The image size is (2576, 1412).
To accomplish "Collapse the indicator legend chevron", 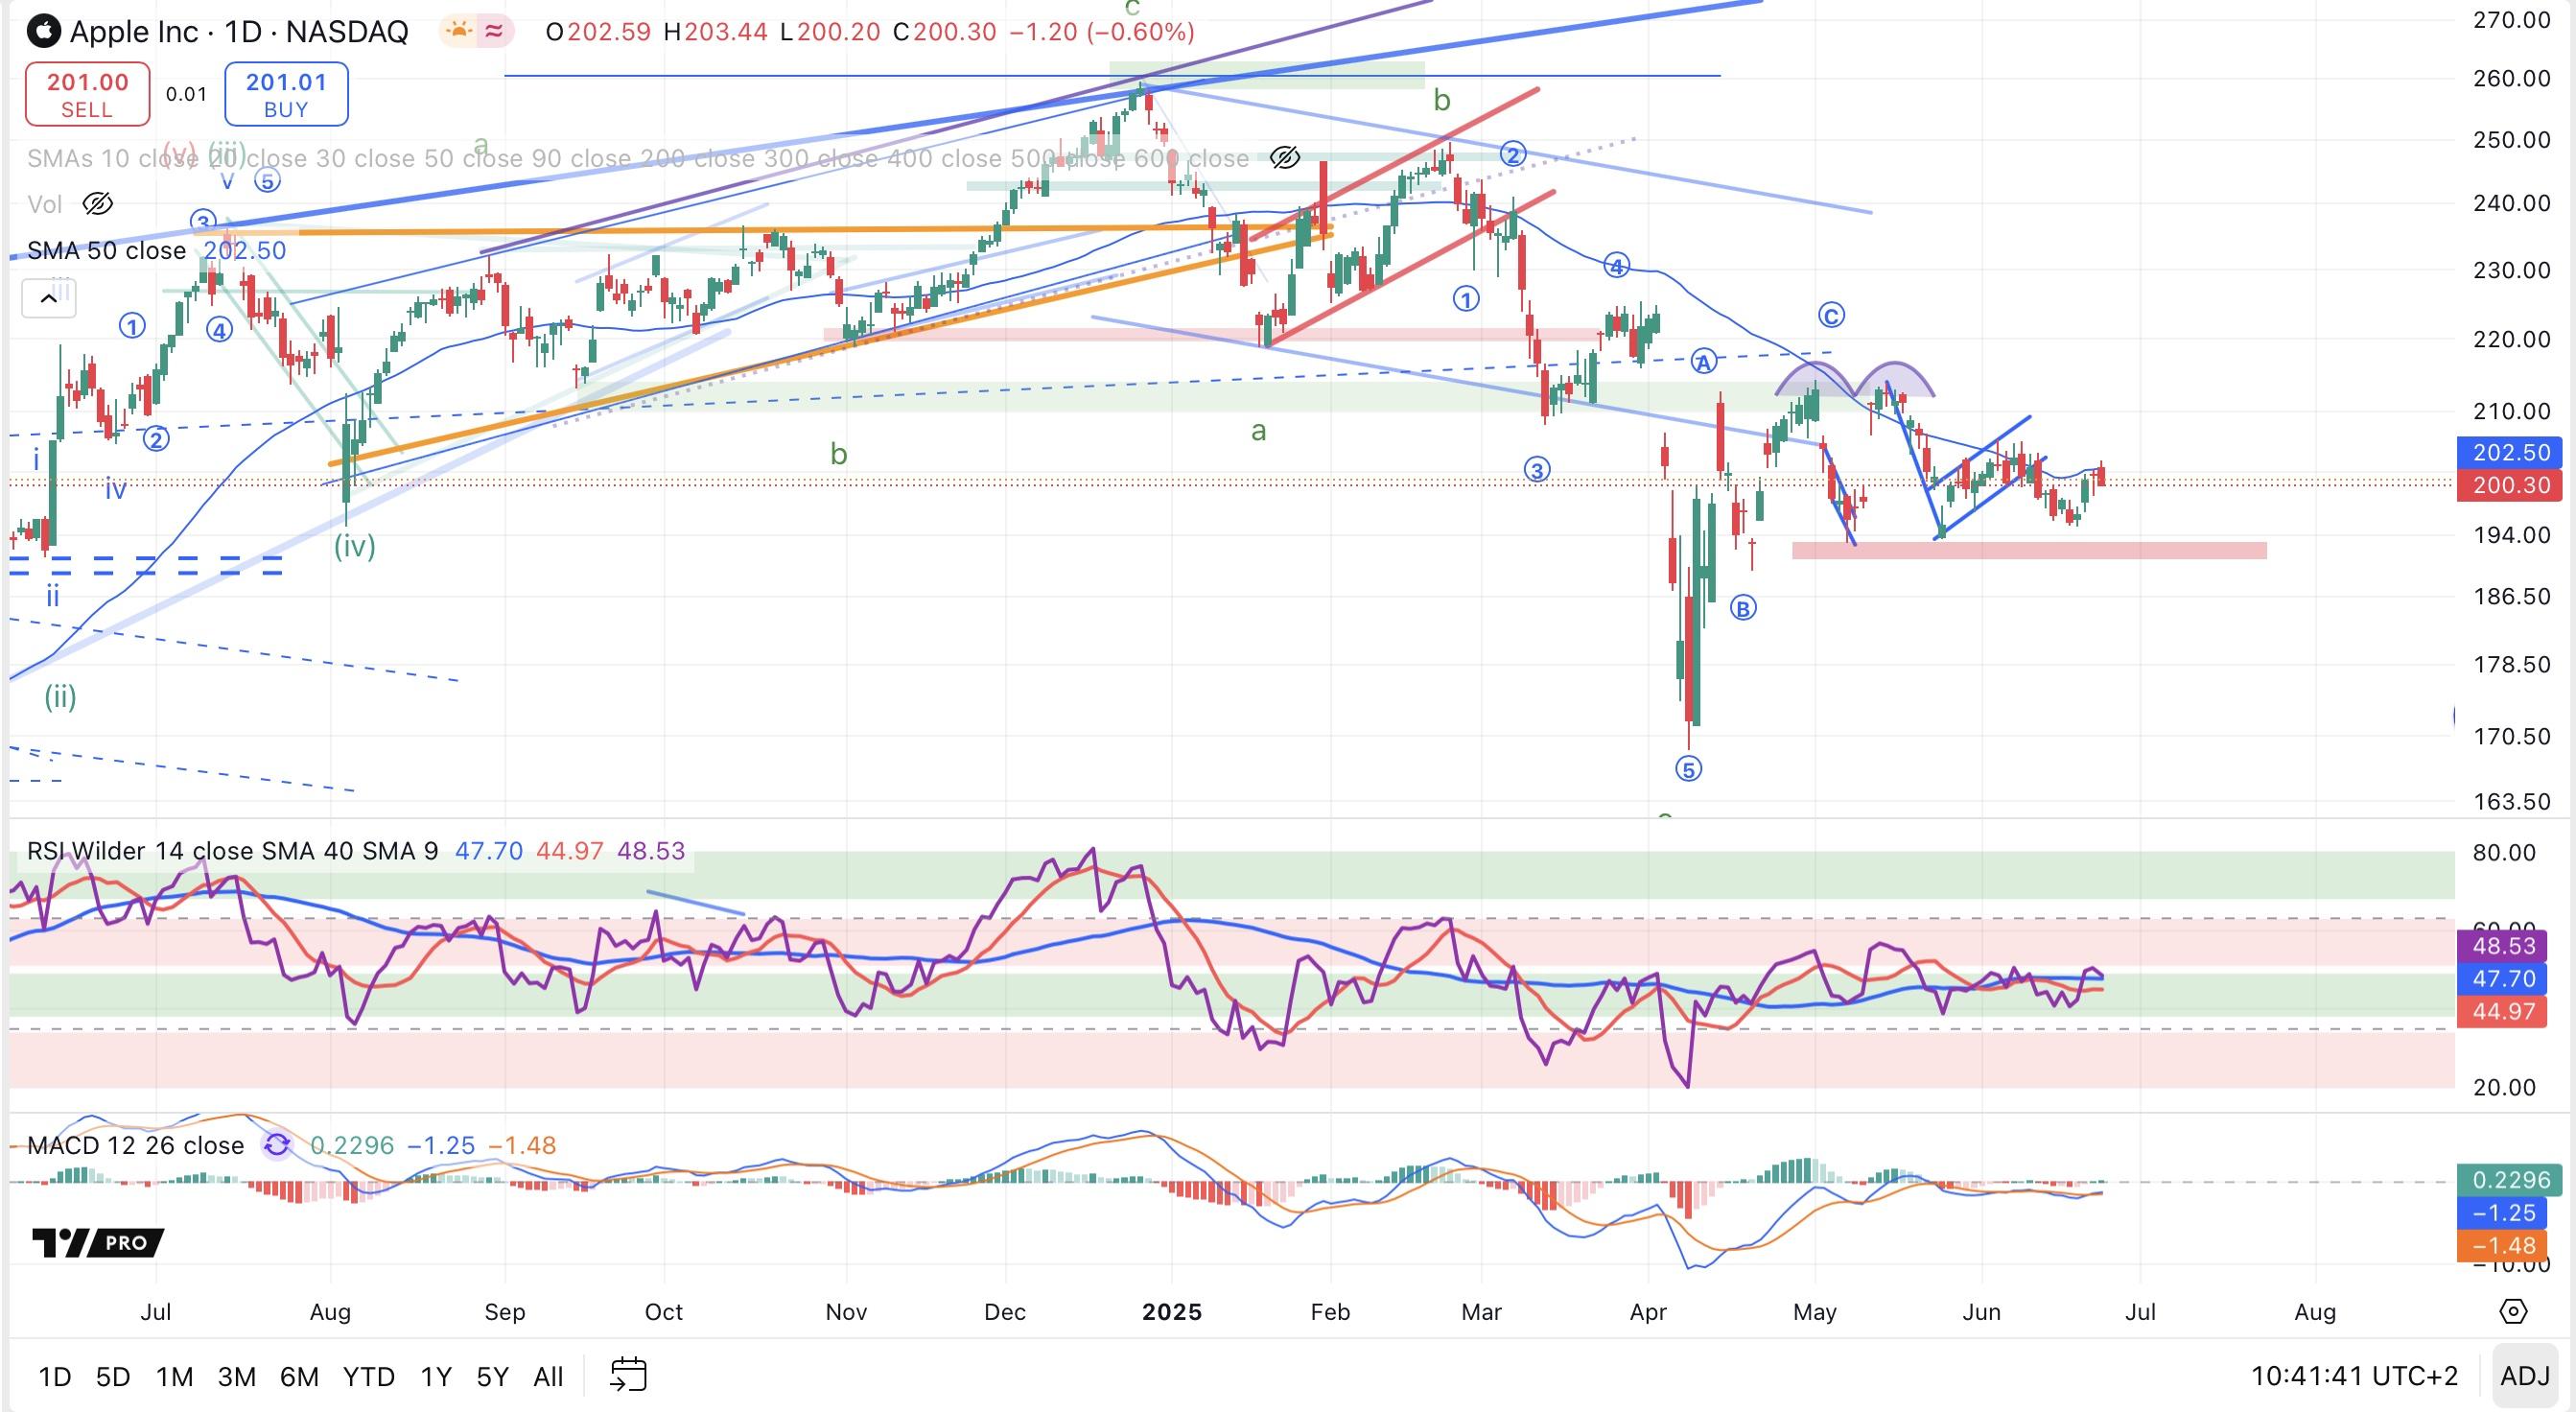I will 48,298.
